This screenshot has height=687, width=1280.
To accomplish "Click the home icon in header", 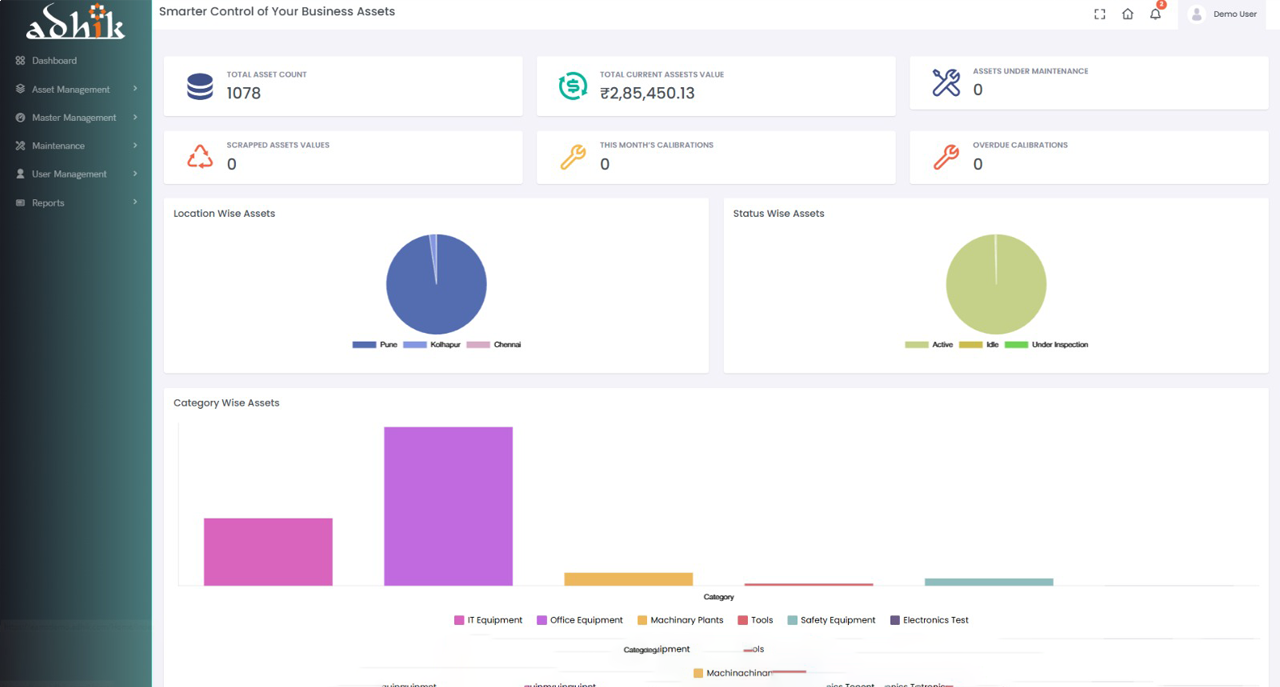I will click(x=1127, y=14).
